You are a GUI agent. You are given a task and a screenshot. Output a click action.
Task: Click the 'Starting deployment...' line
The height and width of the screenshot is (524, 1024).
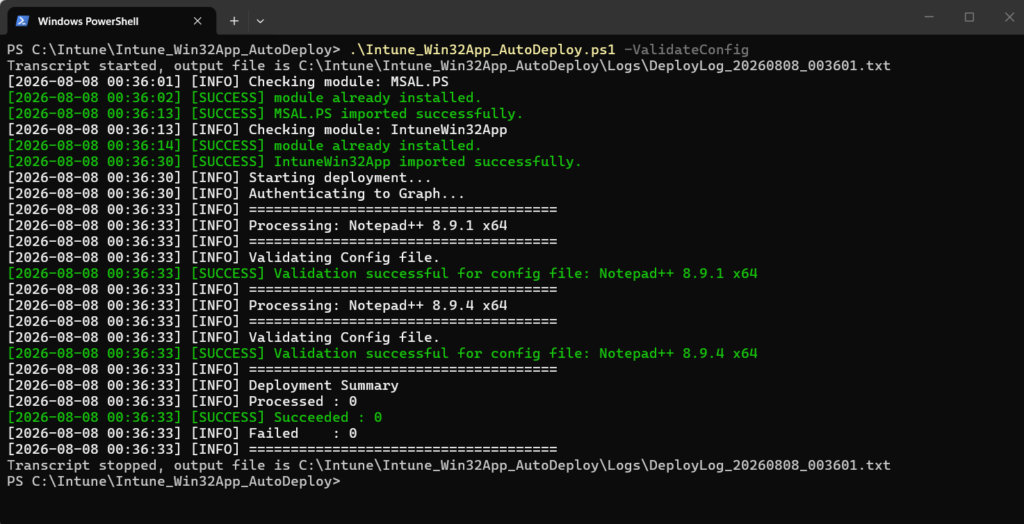click(x=219, y=178)
